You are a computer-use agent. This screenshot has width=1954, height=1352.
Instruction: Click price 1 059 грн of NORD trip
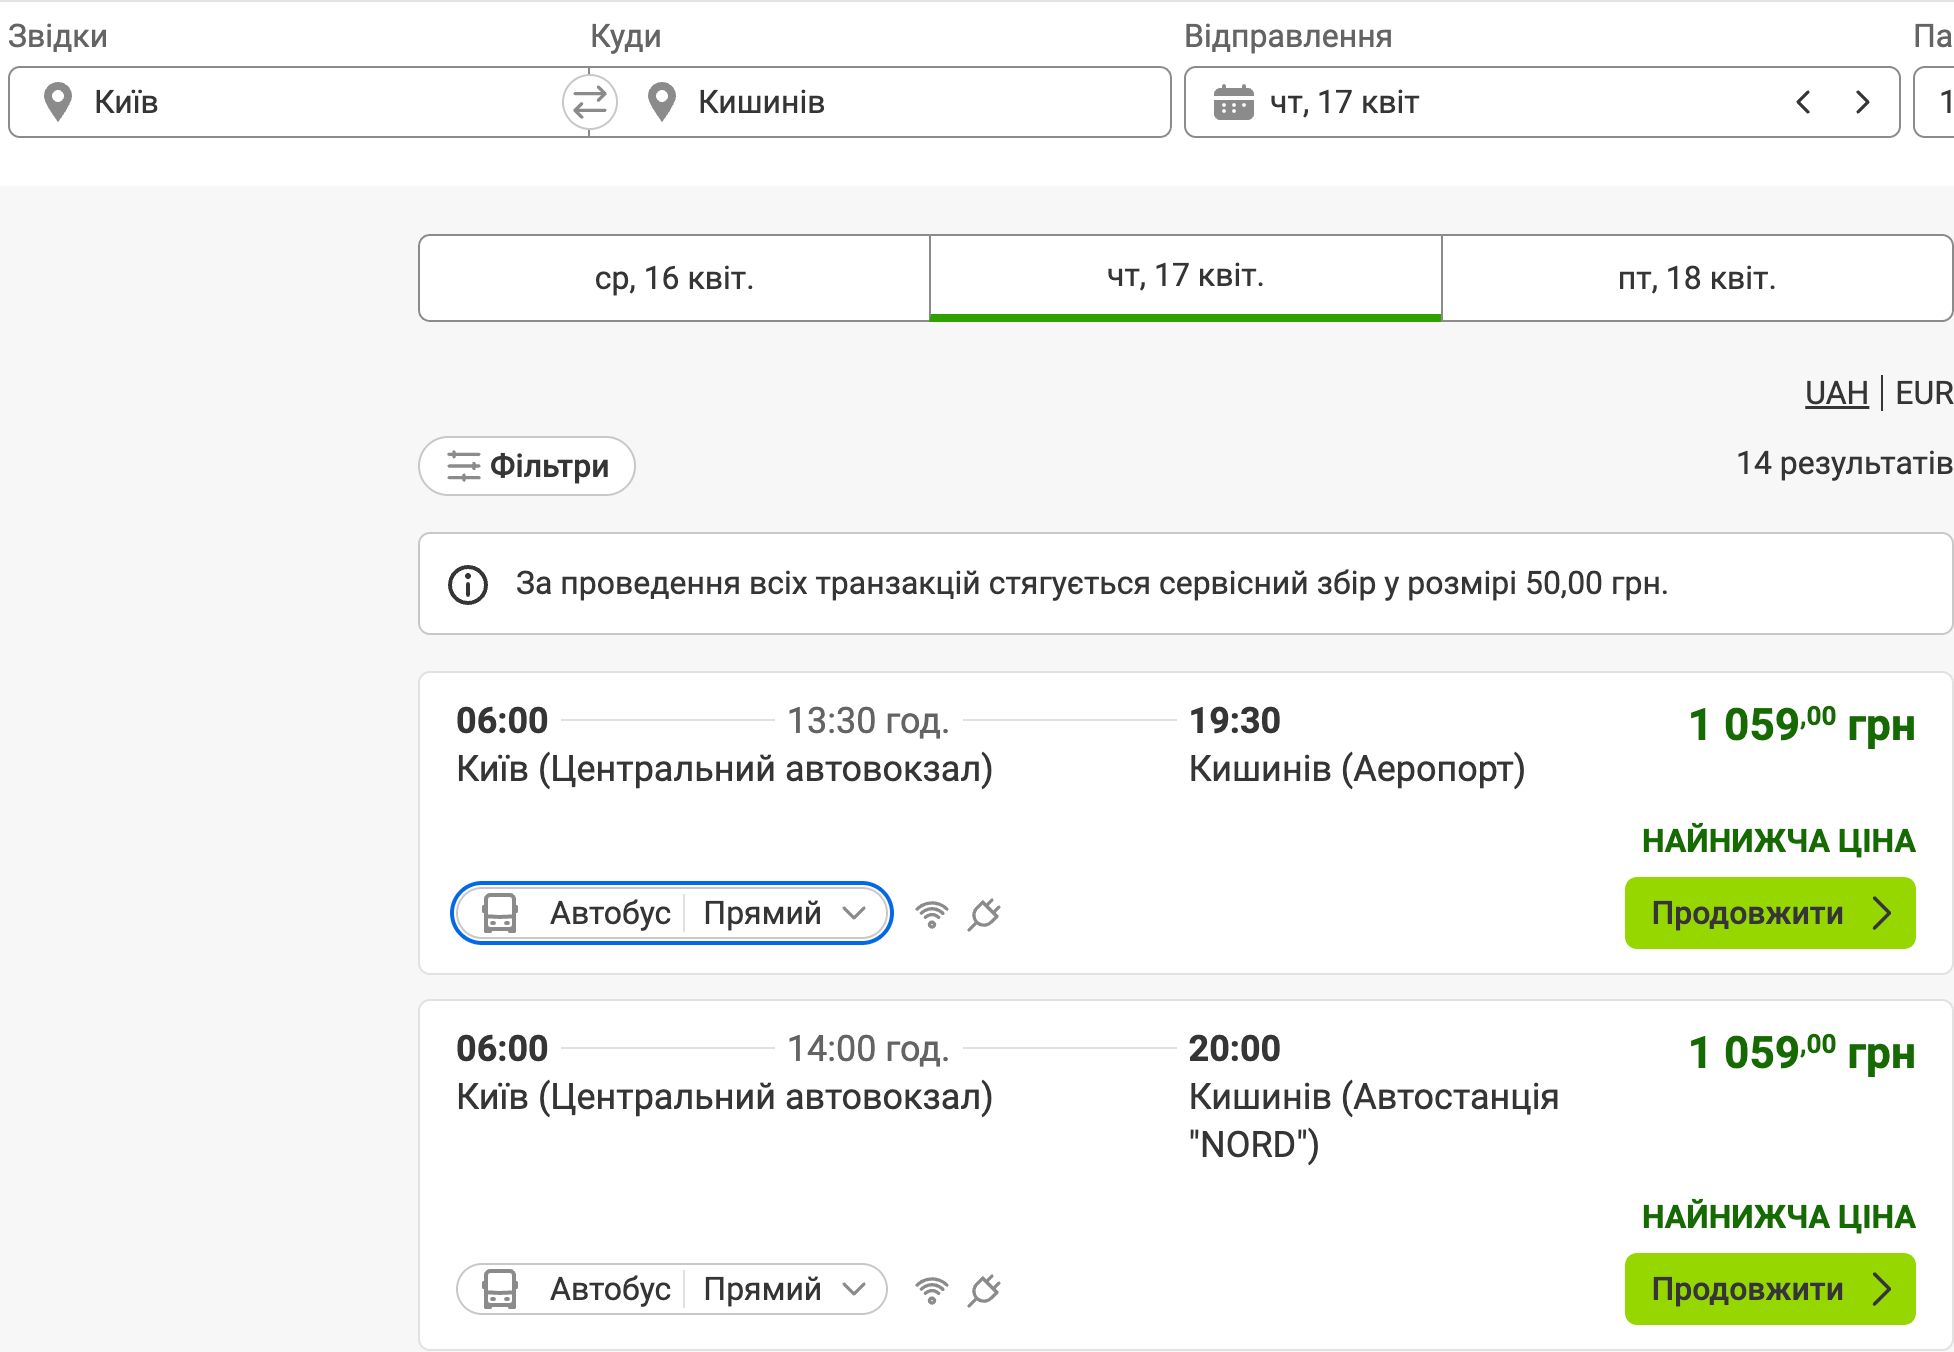click(x=1801, y=1052)
